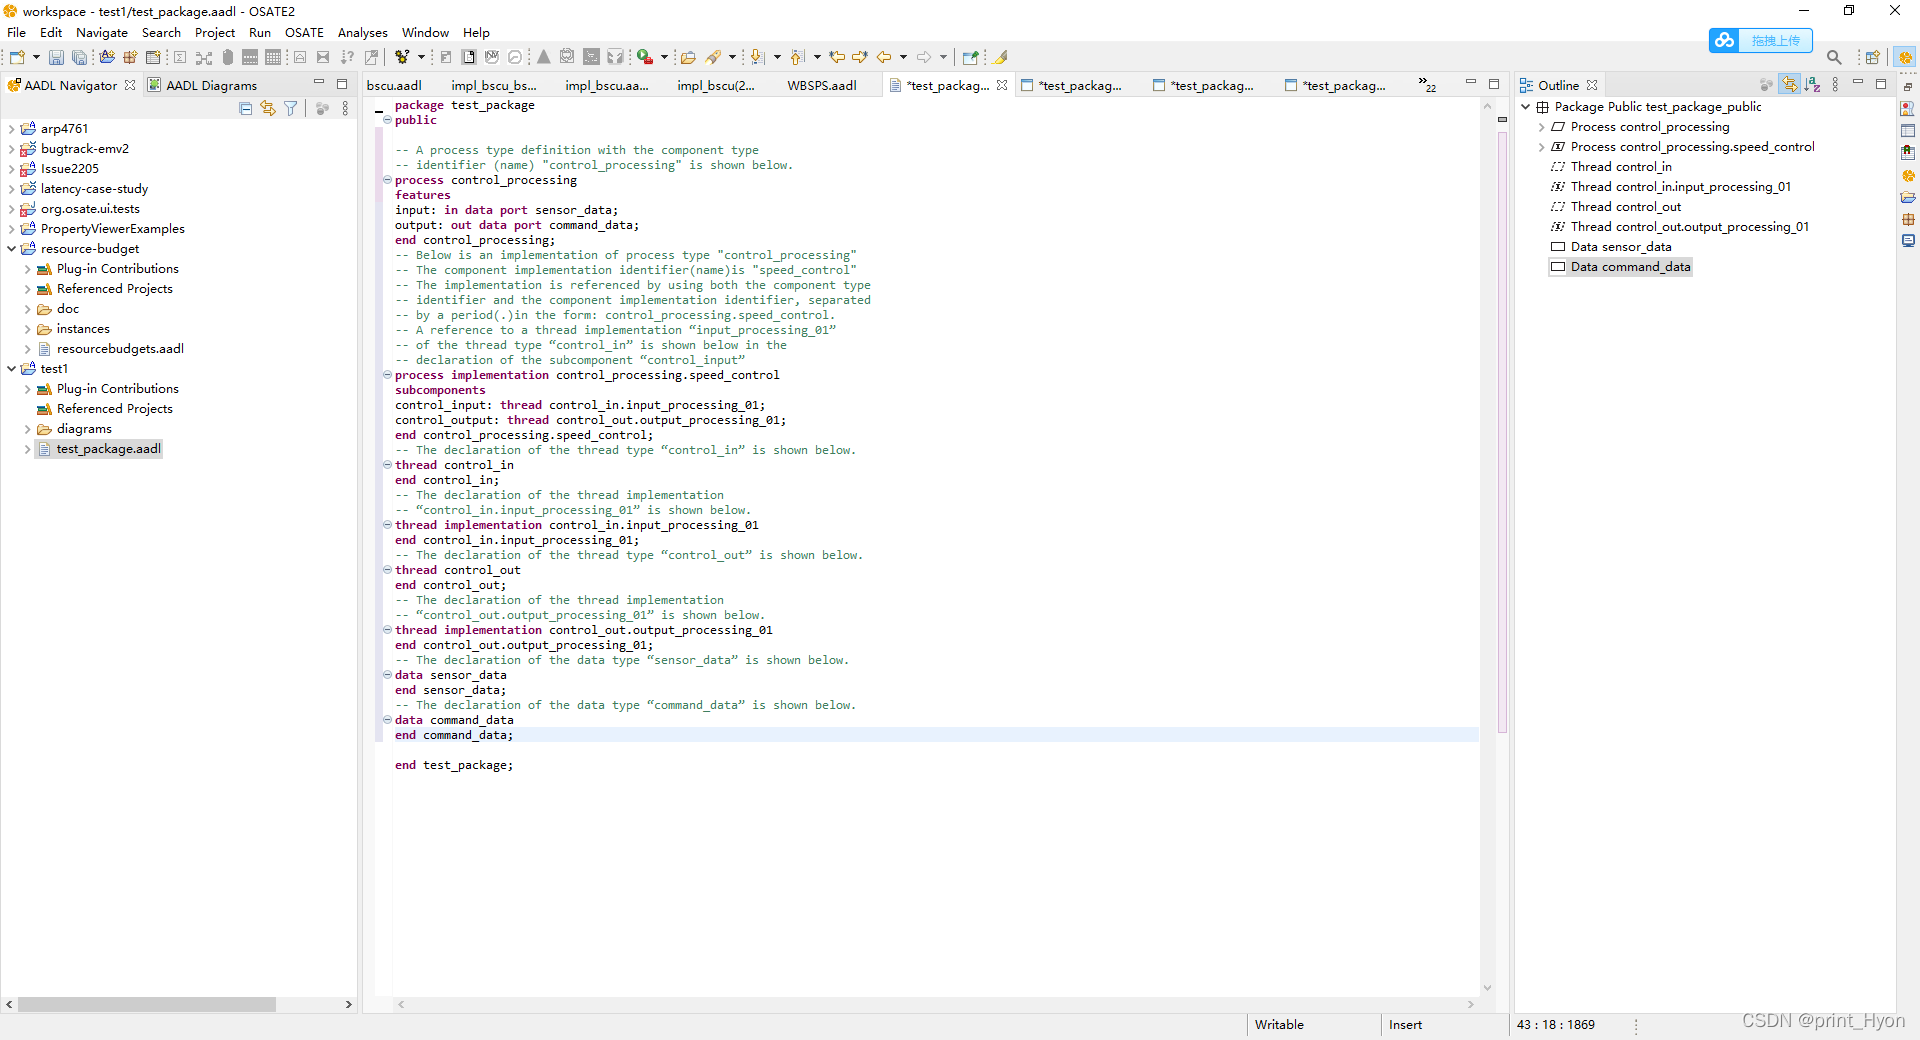Click the green Run with stop icon
This screenshot has height=1040, width=1920.
[646, 58]
